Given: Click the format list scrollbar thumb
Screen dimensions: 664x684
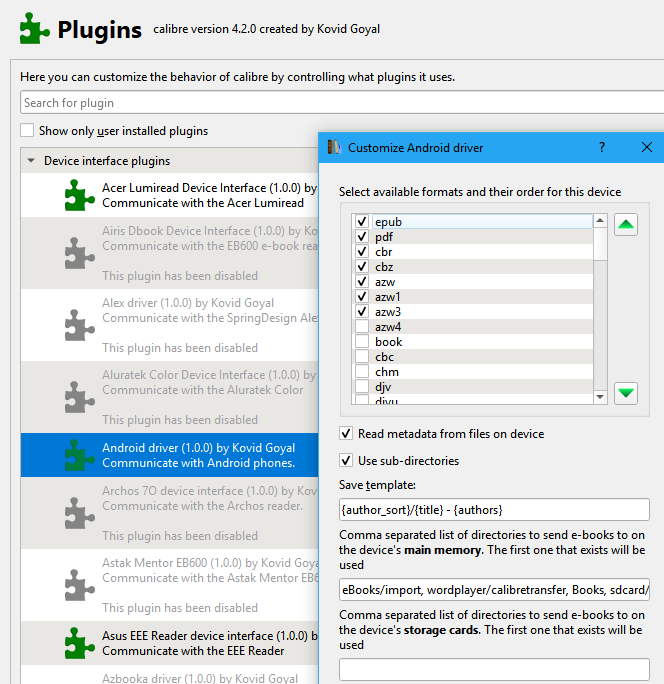Looking at the screenshot, I should pos(600,244).
